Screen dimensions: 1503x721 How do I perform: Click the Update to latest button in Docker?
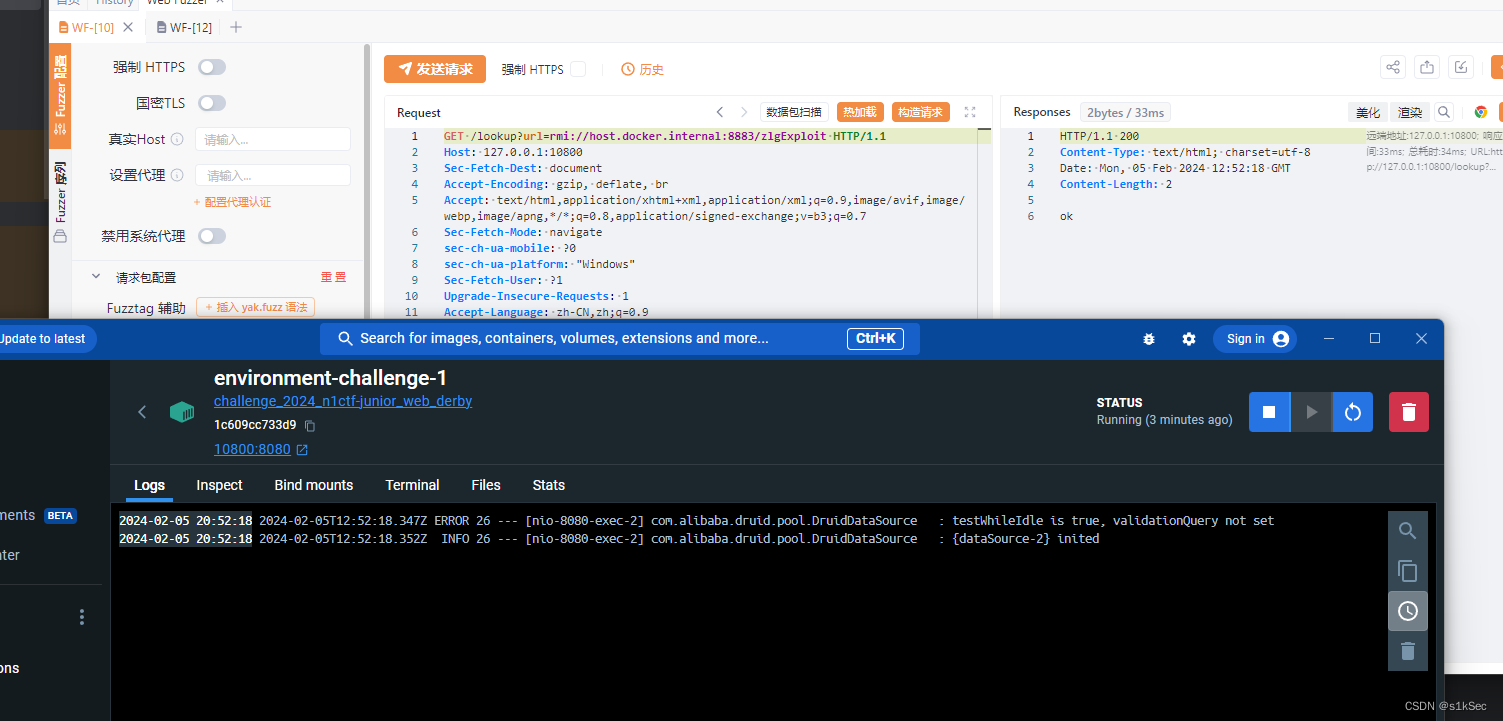point(42,338)
